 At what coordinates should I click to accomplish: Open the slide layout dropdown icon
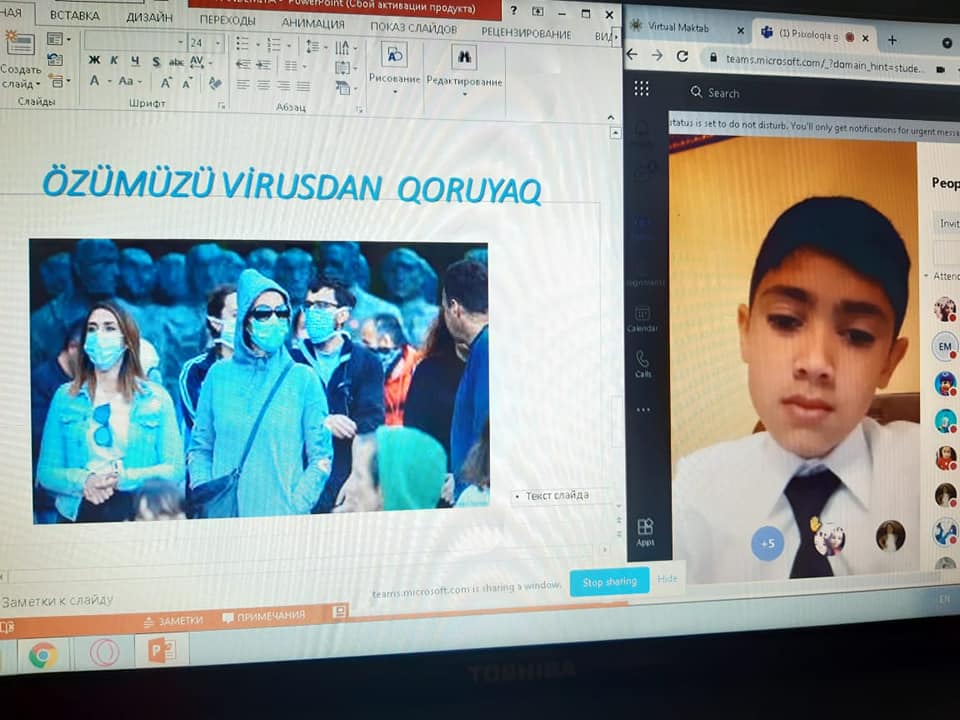pyautogui.click(x=58, y=39)
